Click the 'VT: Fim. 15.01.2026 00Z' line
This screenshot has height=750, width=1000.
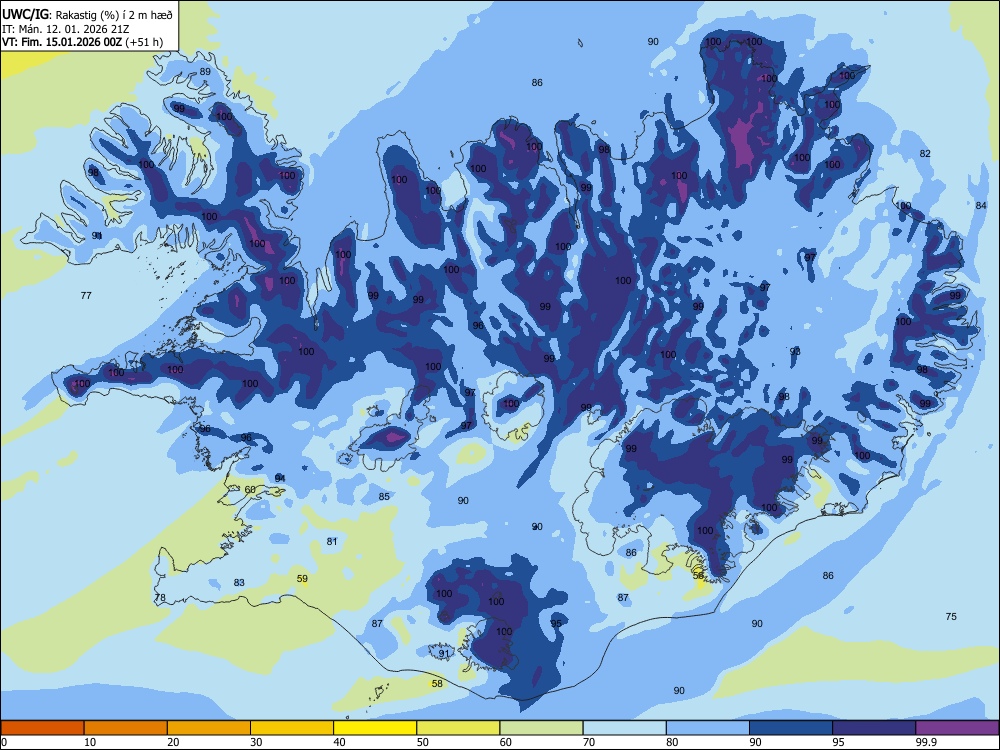[62, 43]
